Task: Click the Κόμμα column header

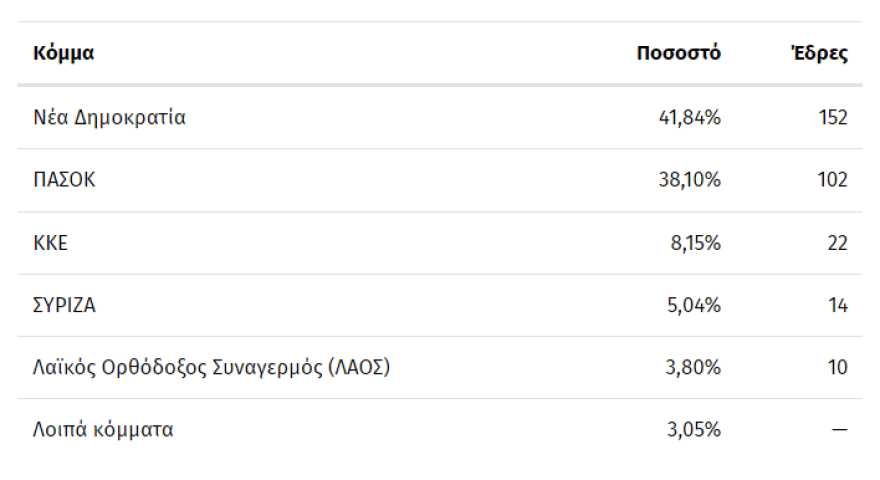Action: (x=63, y=54)
